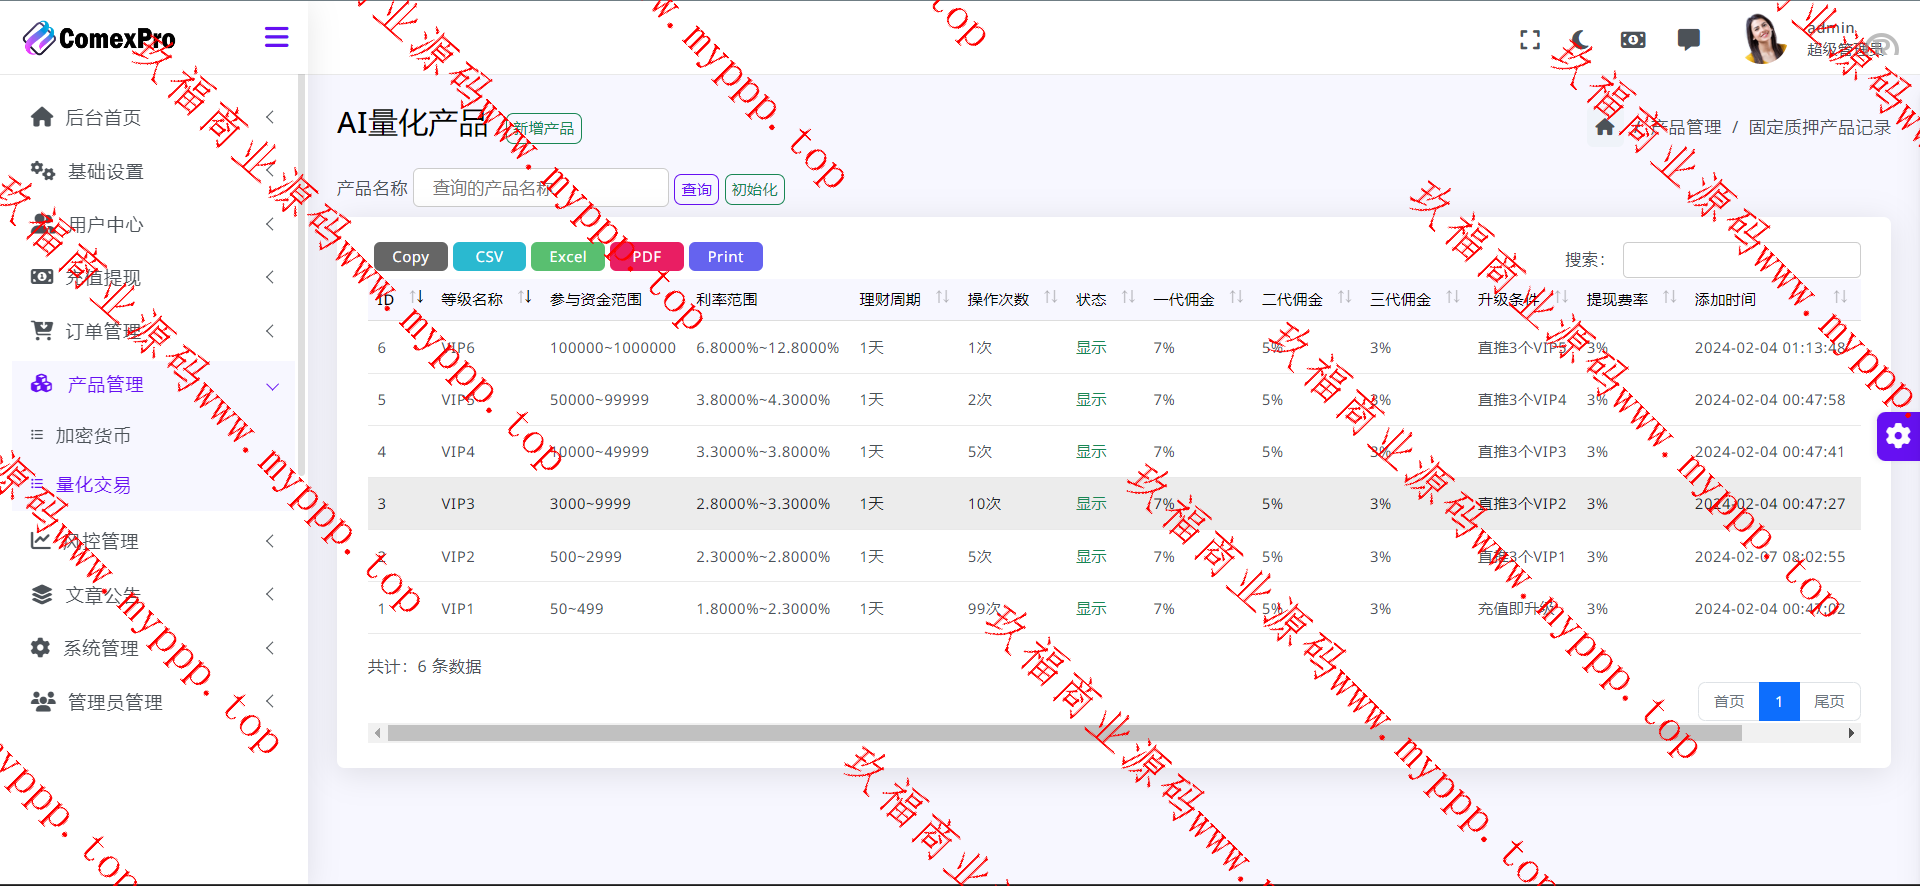Click the admin avatar picture
Image resolution: width=1920 pixels, height=886 pixels.
1764,39
